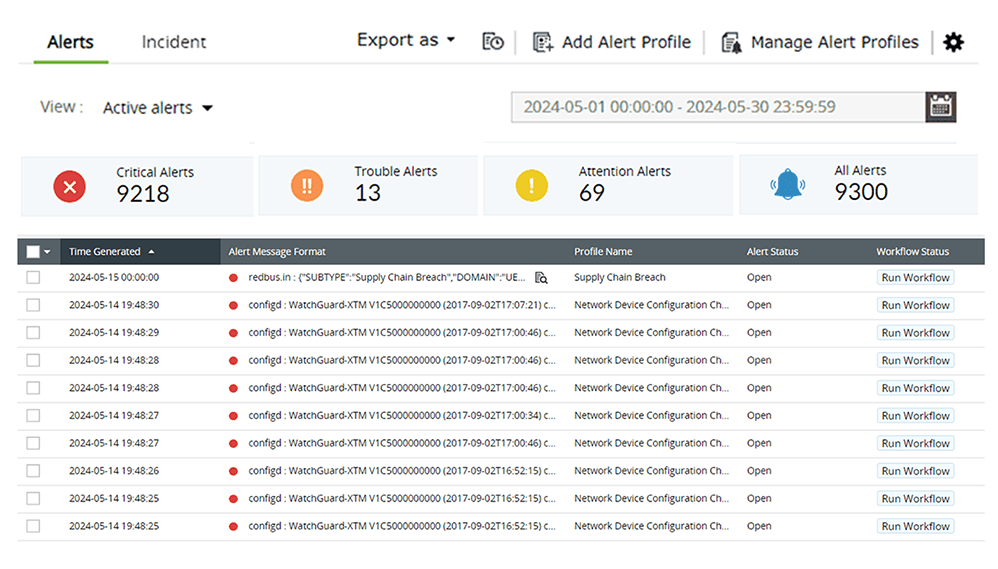Click the orange Trouble Alerts icon
This screenshot has width=998, height=569.
(307, 185)
